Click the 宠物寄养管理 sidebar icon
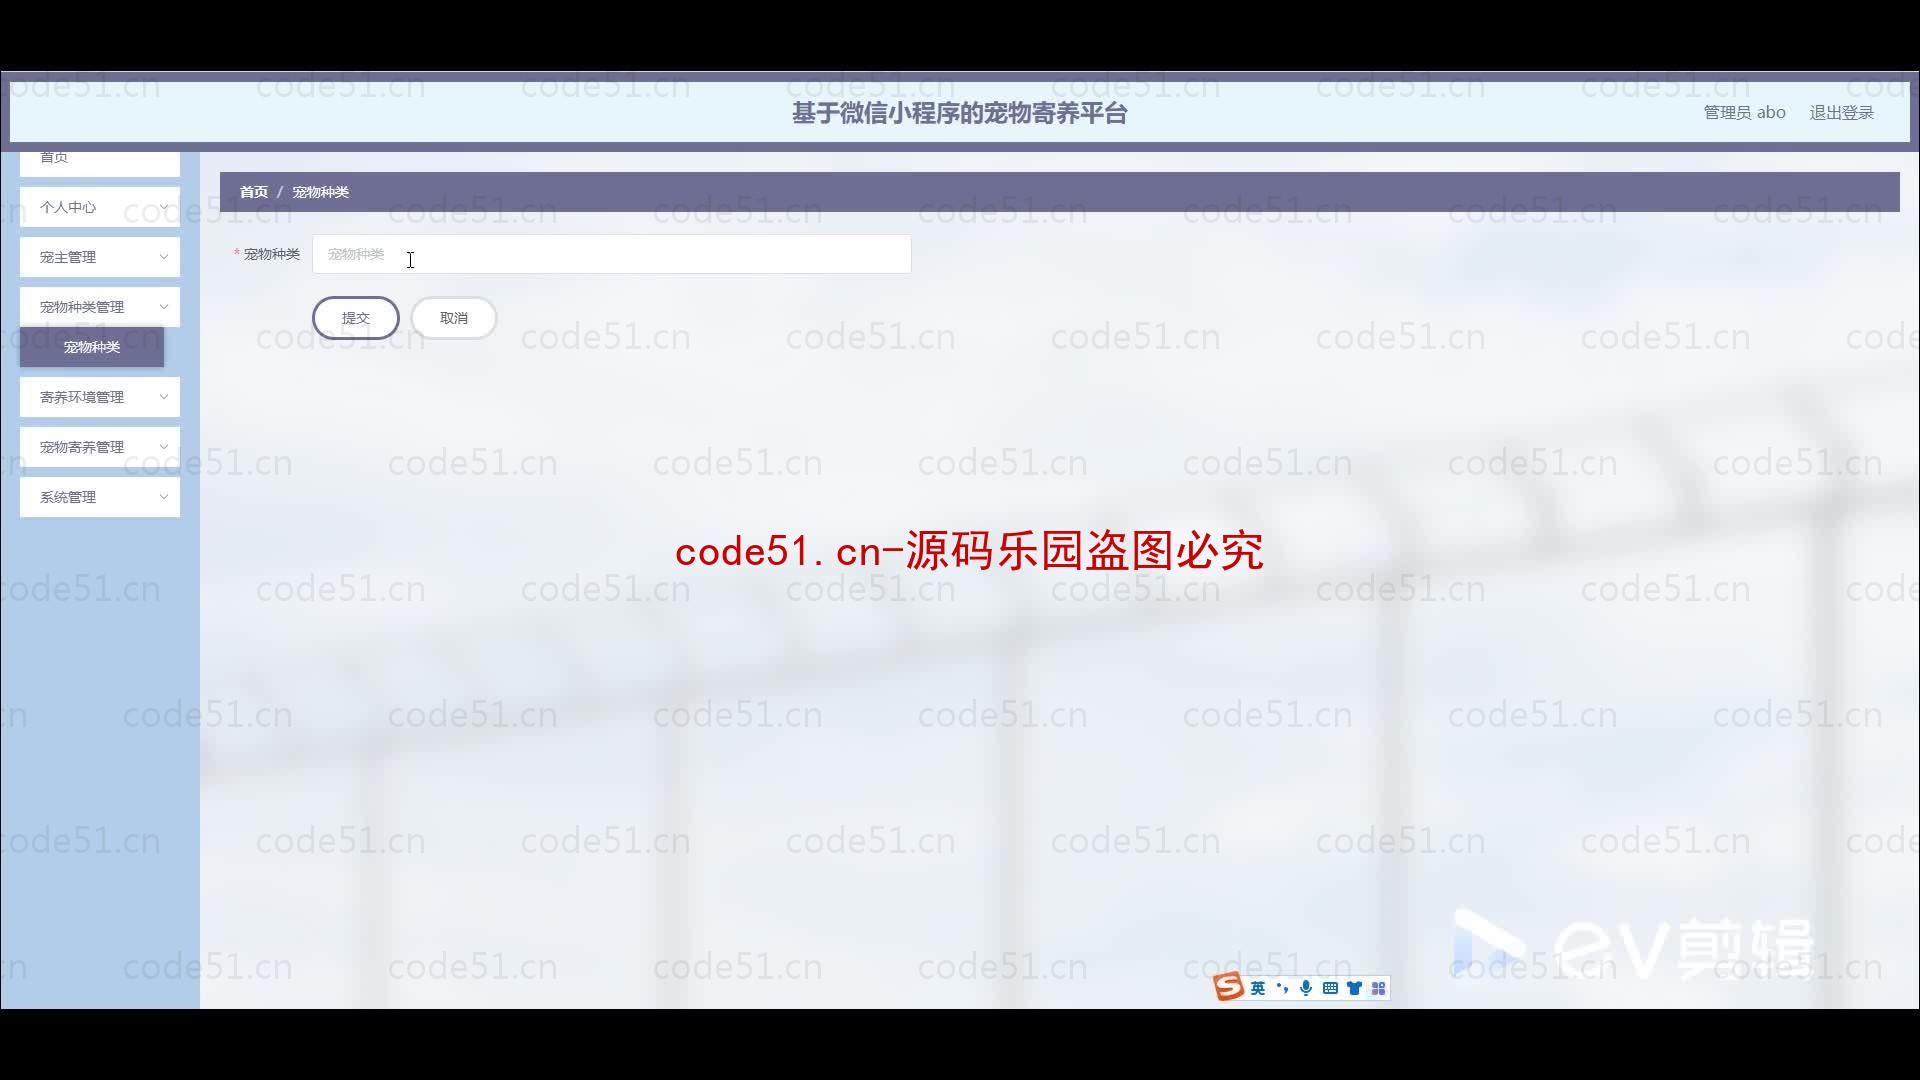Image resolution: width=1920 pixels, height=1080 pixels. [x=100, y=447]
